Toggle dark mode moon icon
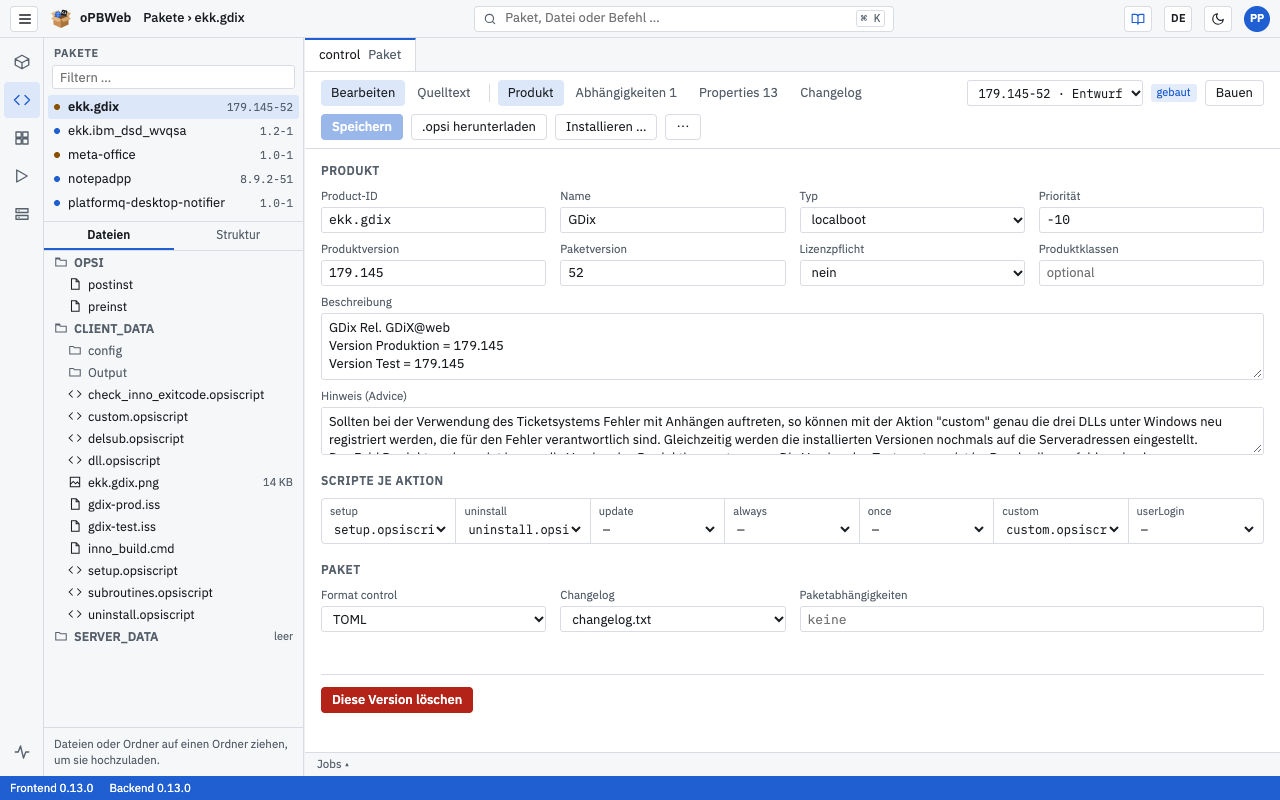Image resolution: width=1280 pixels, height=800 pixels. [1218, 18]
